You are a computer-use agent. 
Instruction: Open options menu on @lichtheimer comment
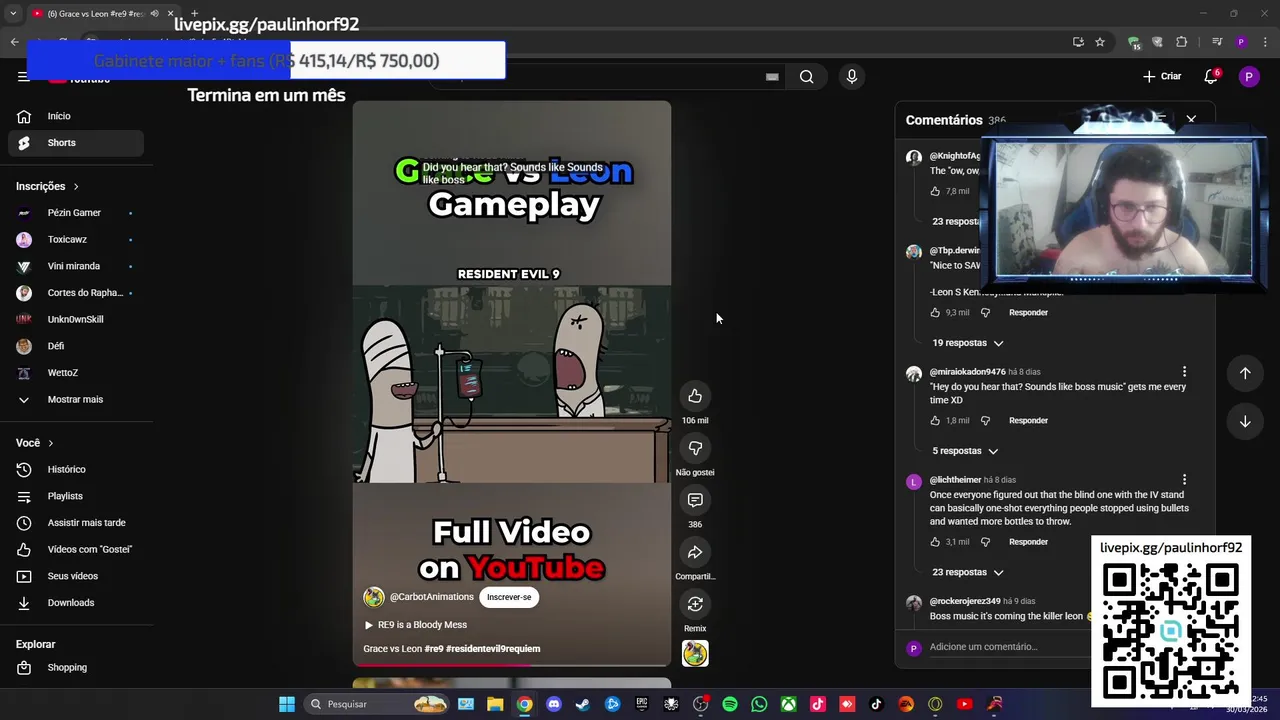1184,480
